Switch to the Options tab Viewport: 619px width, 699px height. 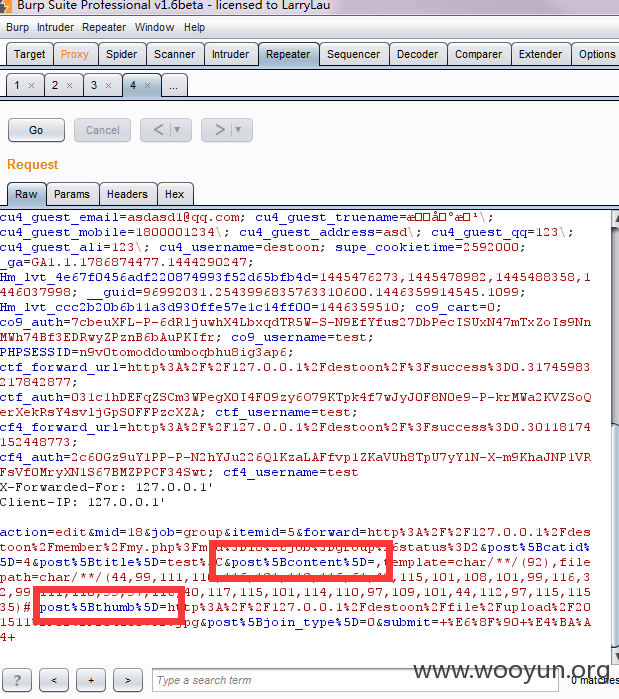(596, 54)
